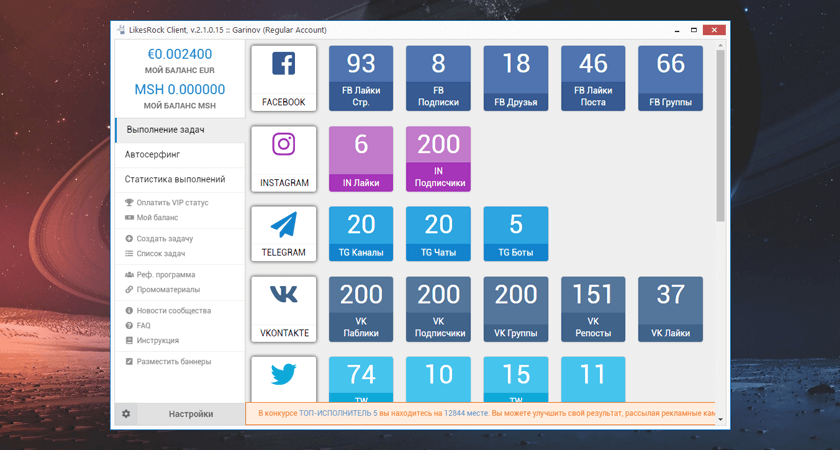Open the VKontakte category tile
The width and height of the screenshot is (840, 450).
pyautogui.click(x=283, y=309)
